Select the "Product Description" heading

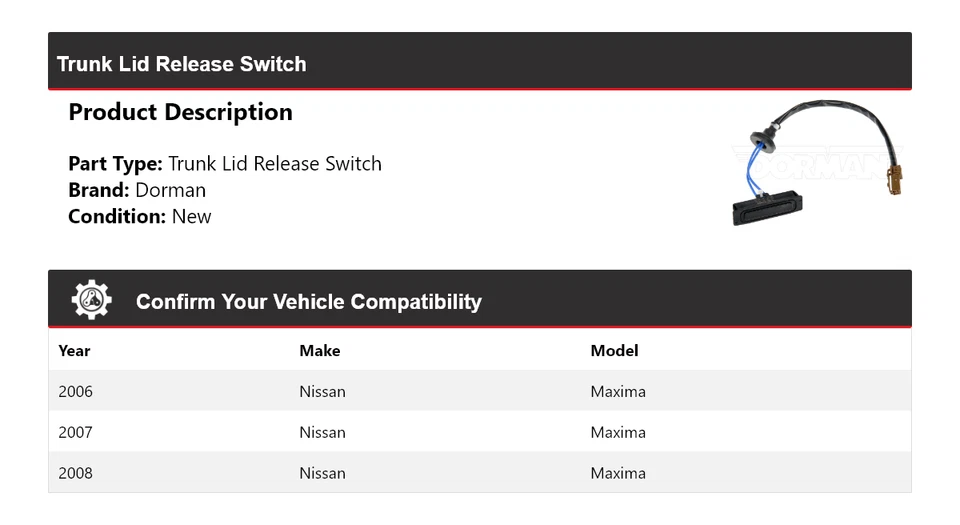pyautogui.click(x=180, y=112)
